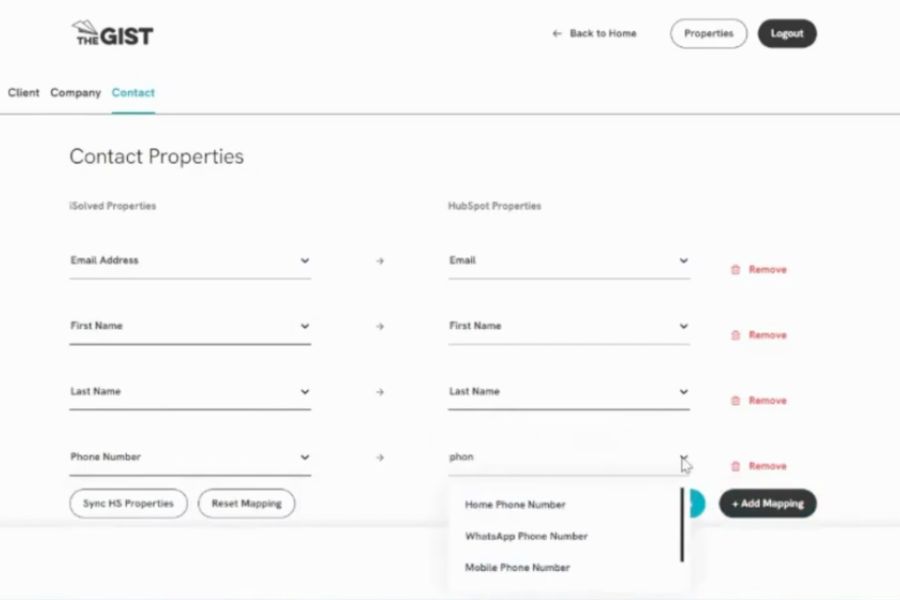
Task: Open the HubSpot First Name dropdown
Action: click(x=569, y=326)
